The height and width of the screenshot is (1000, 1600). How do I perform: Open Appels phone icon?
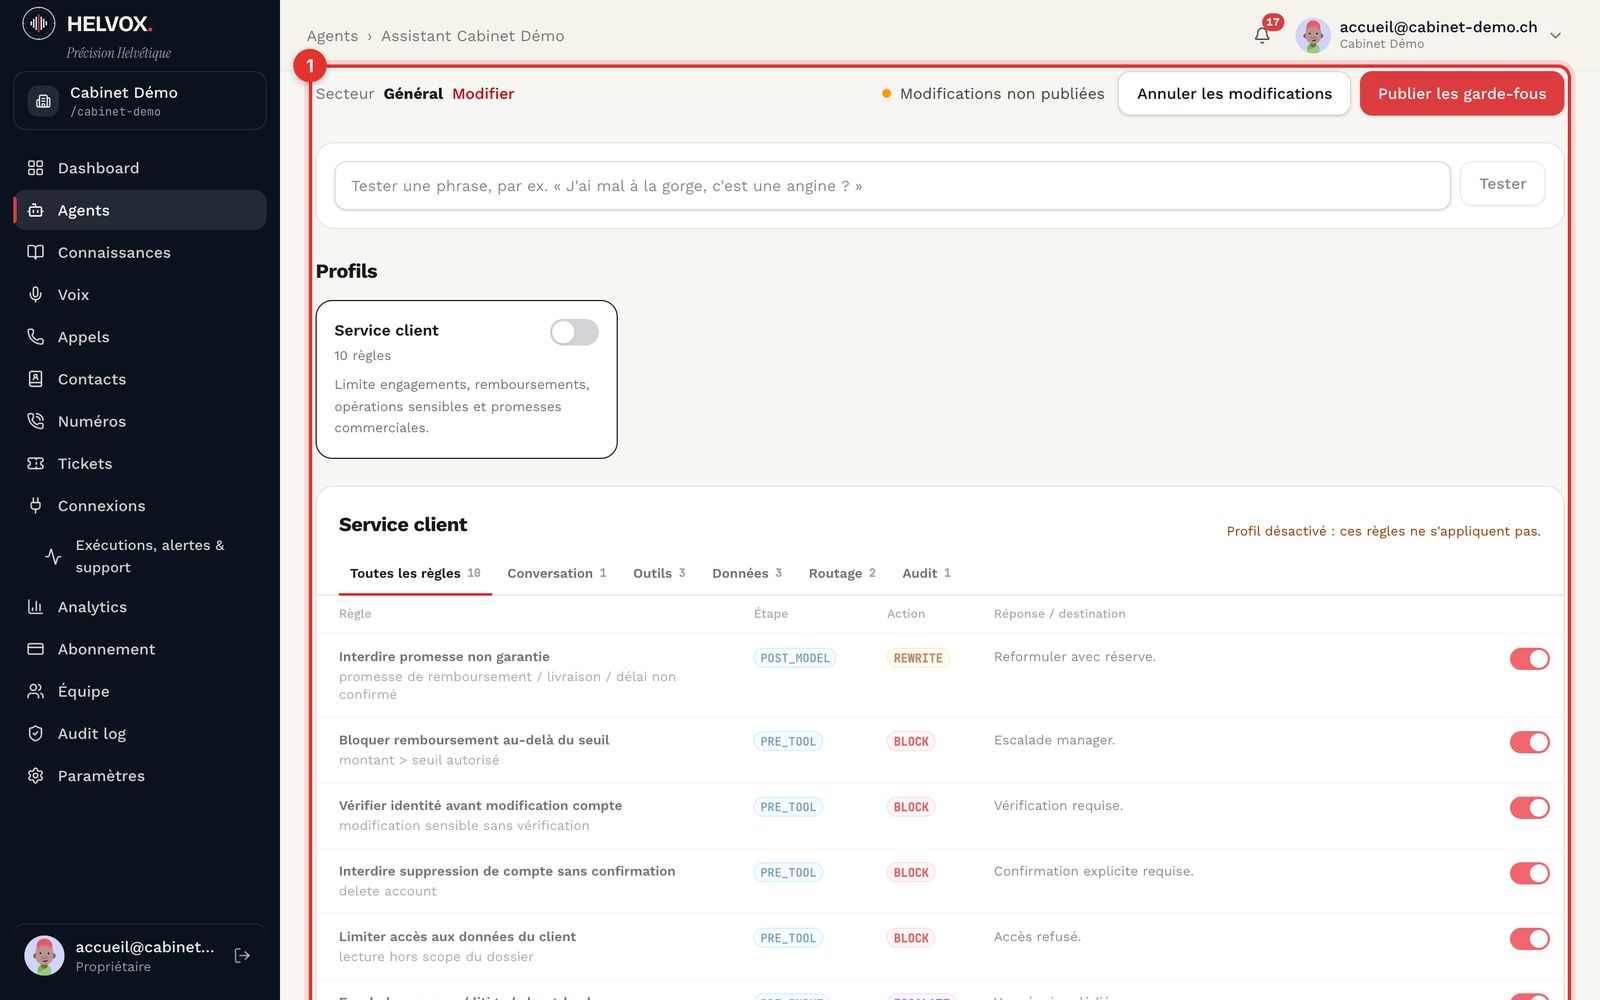[36, 337]
